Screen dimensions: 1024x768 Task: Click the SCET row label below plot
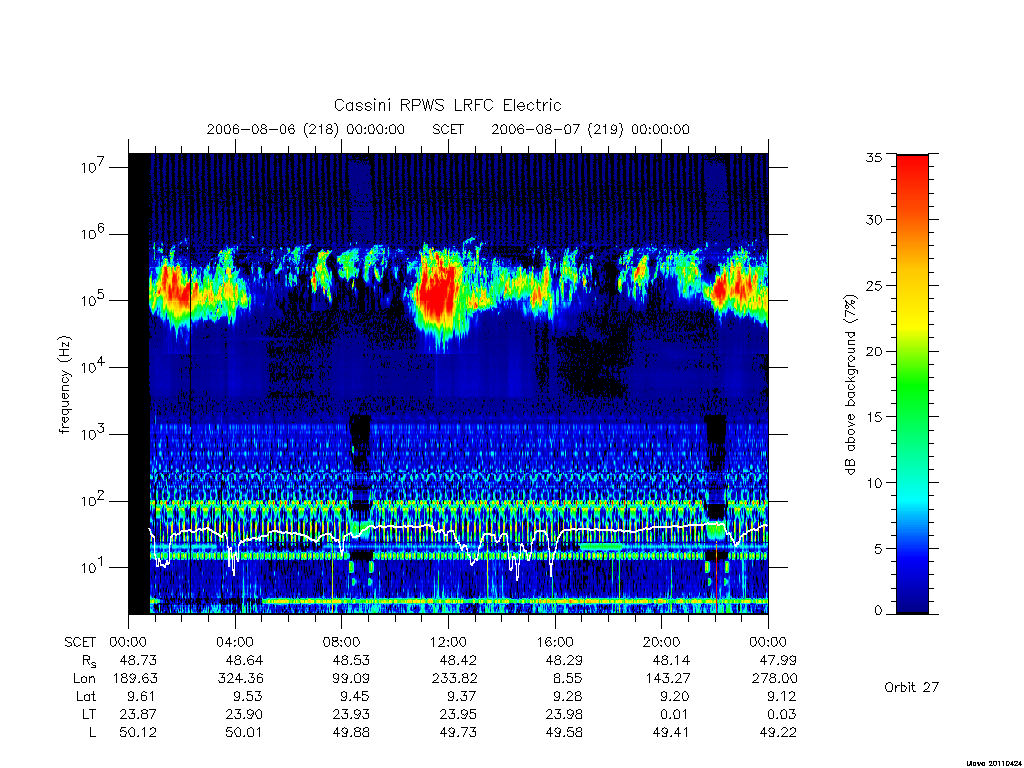pos(80,642)
